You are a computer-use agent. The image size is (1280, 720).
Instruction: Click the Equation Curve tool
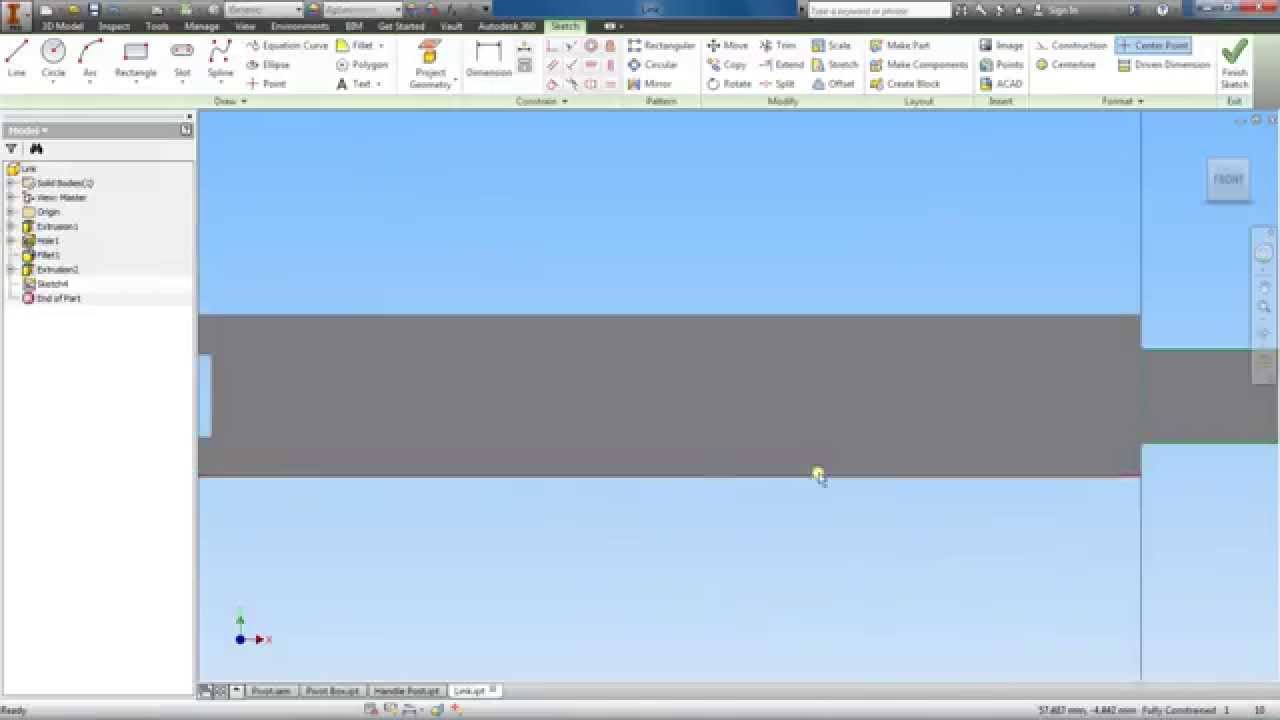[287, 46]
